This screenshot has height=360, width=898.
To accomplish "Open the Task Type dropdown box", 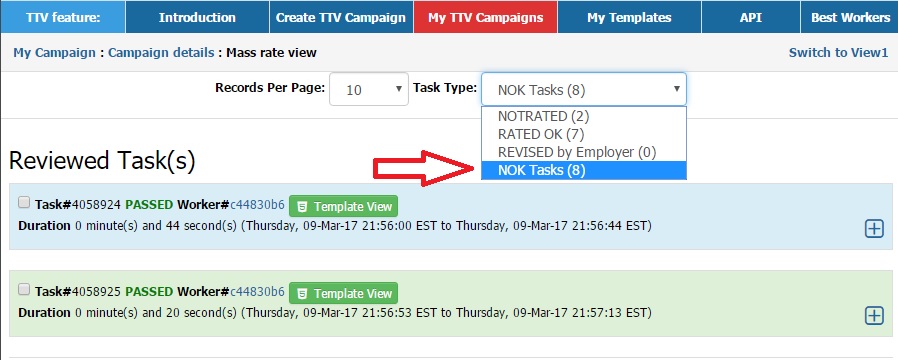I will point(584,89).
